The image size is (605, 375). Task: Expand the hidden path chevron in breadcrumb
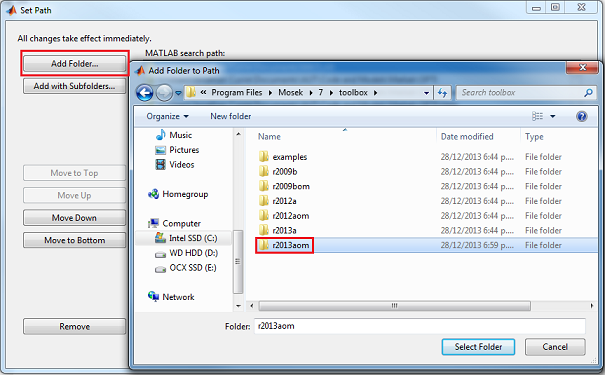pos(203,92)
